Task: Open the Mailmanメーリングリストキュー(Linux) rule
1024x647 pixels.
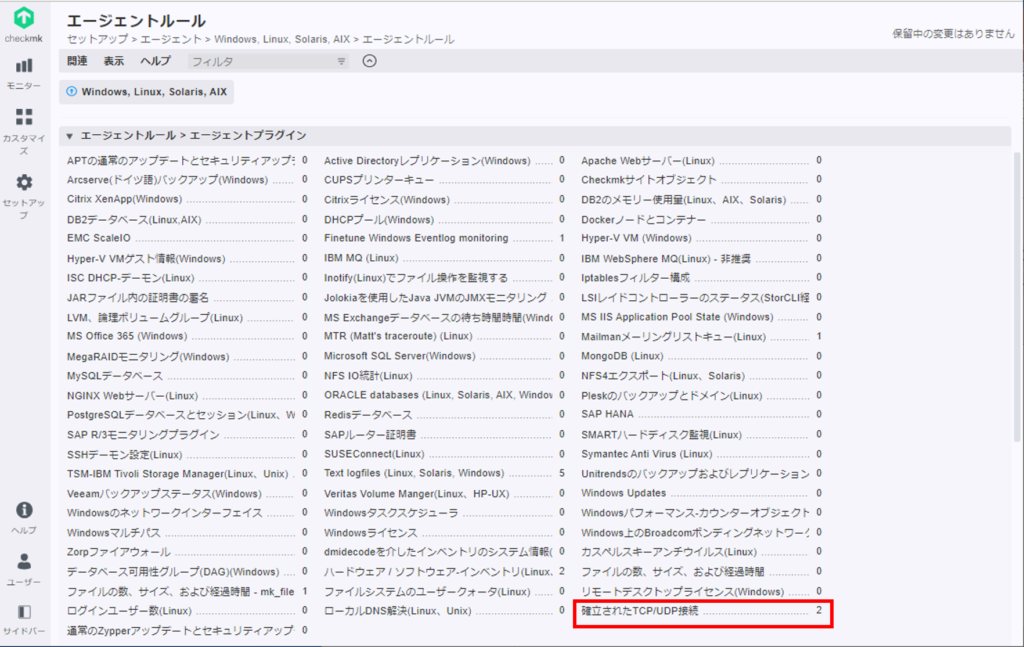Action: (x=673, y=337)
